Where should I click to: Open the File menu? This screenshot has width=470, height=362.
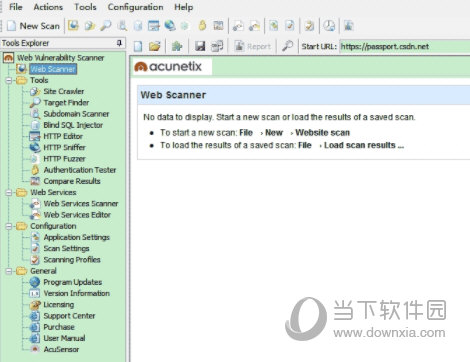(x=15, y=7)
